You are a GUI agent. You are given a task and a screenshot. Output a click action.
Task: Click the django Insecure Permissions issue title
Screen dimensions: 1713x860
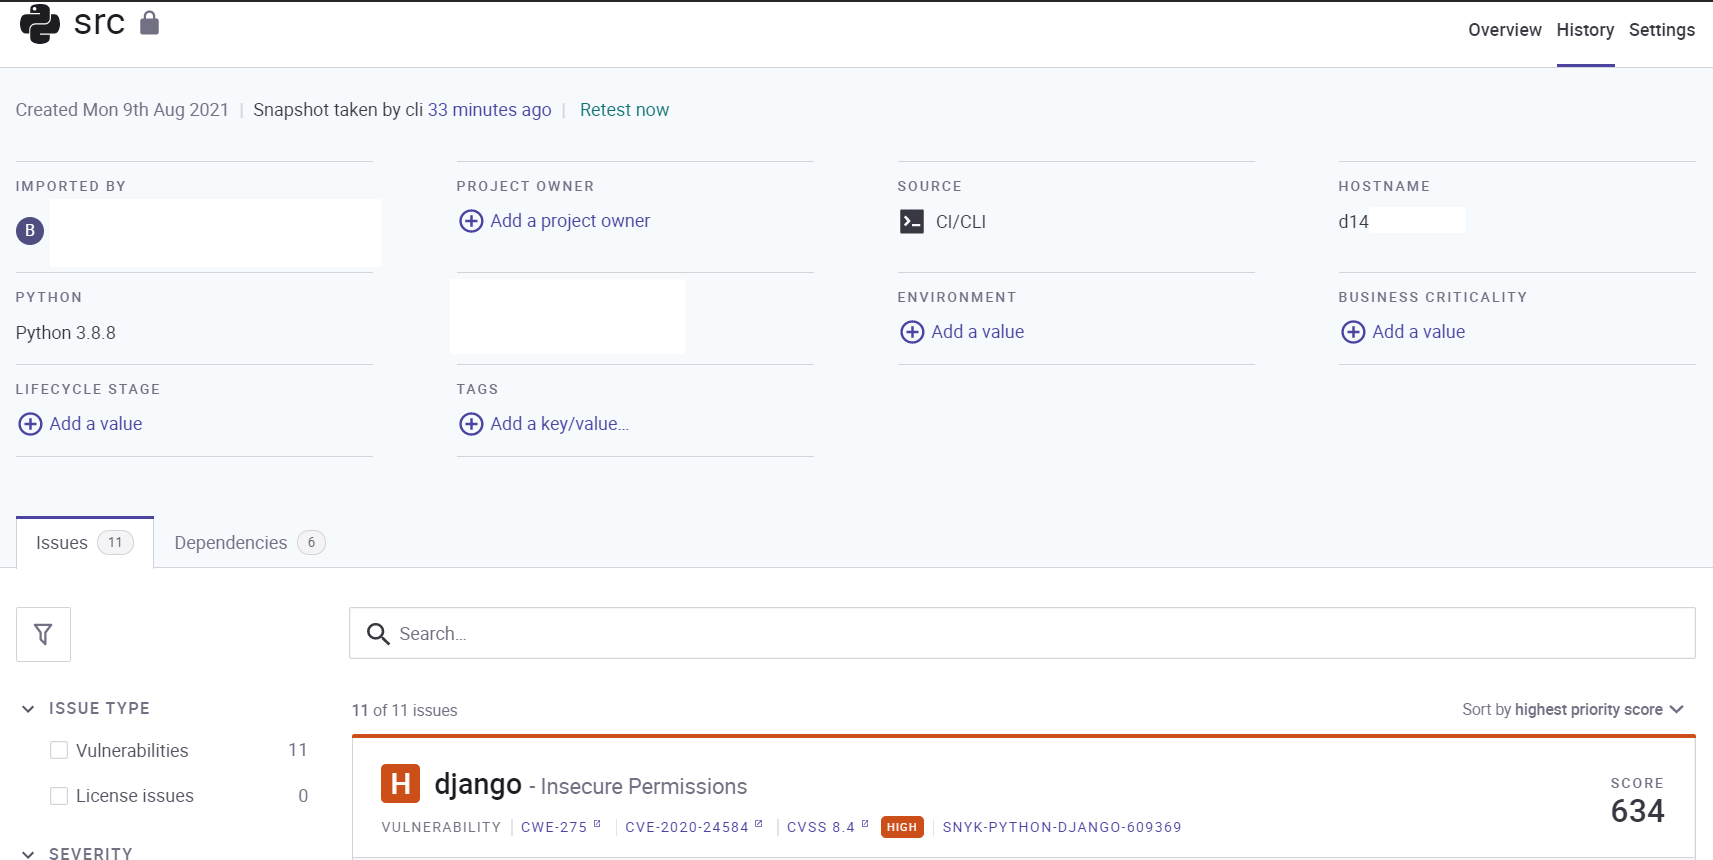(x=591, y=785)
